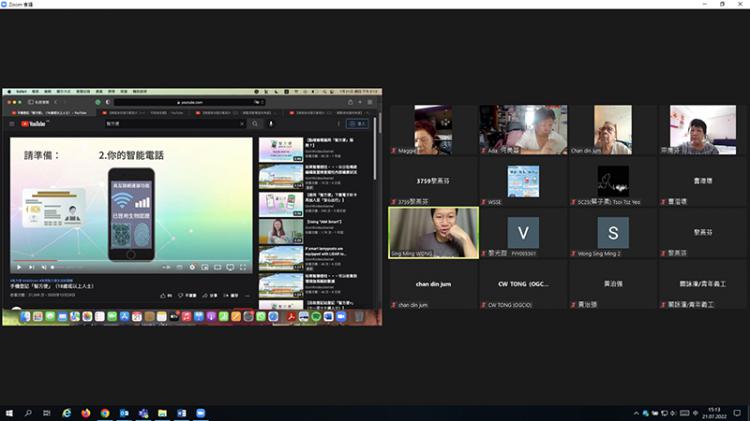
Task: Mute the YouTube player volume
Action: tap(43, 267)
